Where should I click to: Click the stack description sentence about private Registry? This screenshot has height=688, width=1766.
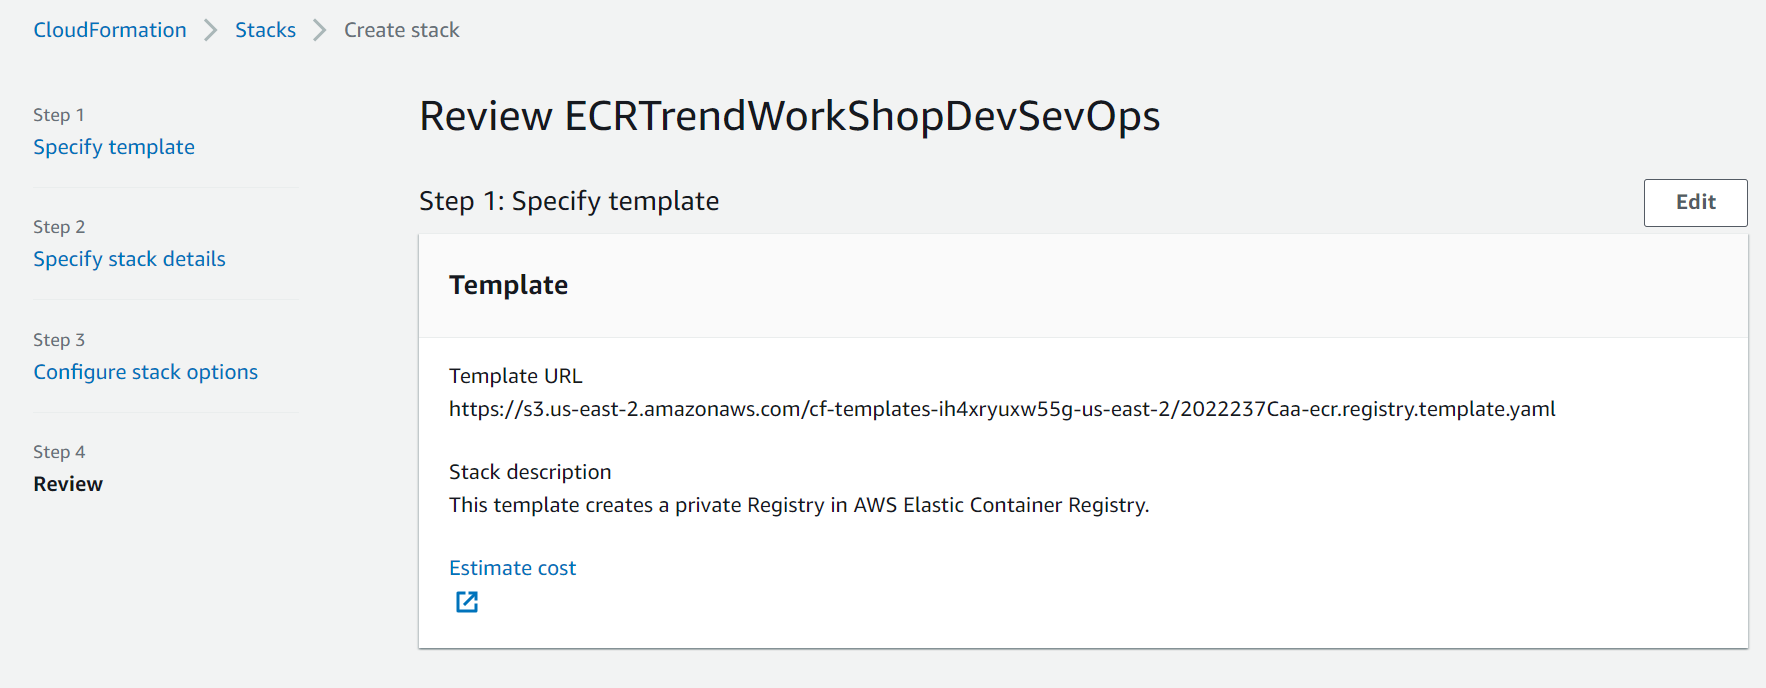click(x=799, y=505)
